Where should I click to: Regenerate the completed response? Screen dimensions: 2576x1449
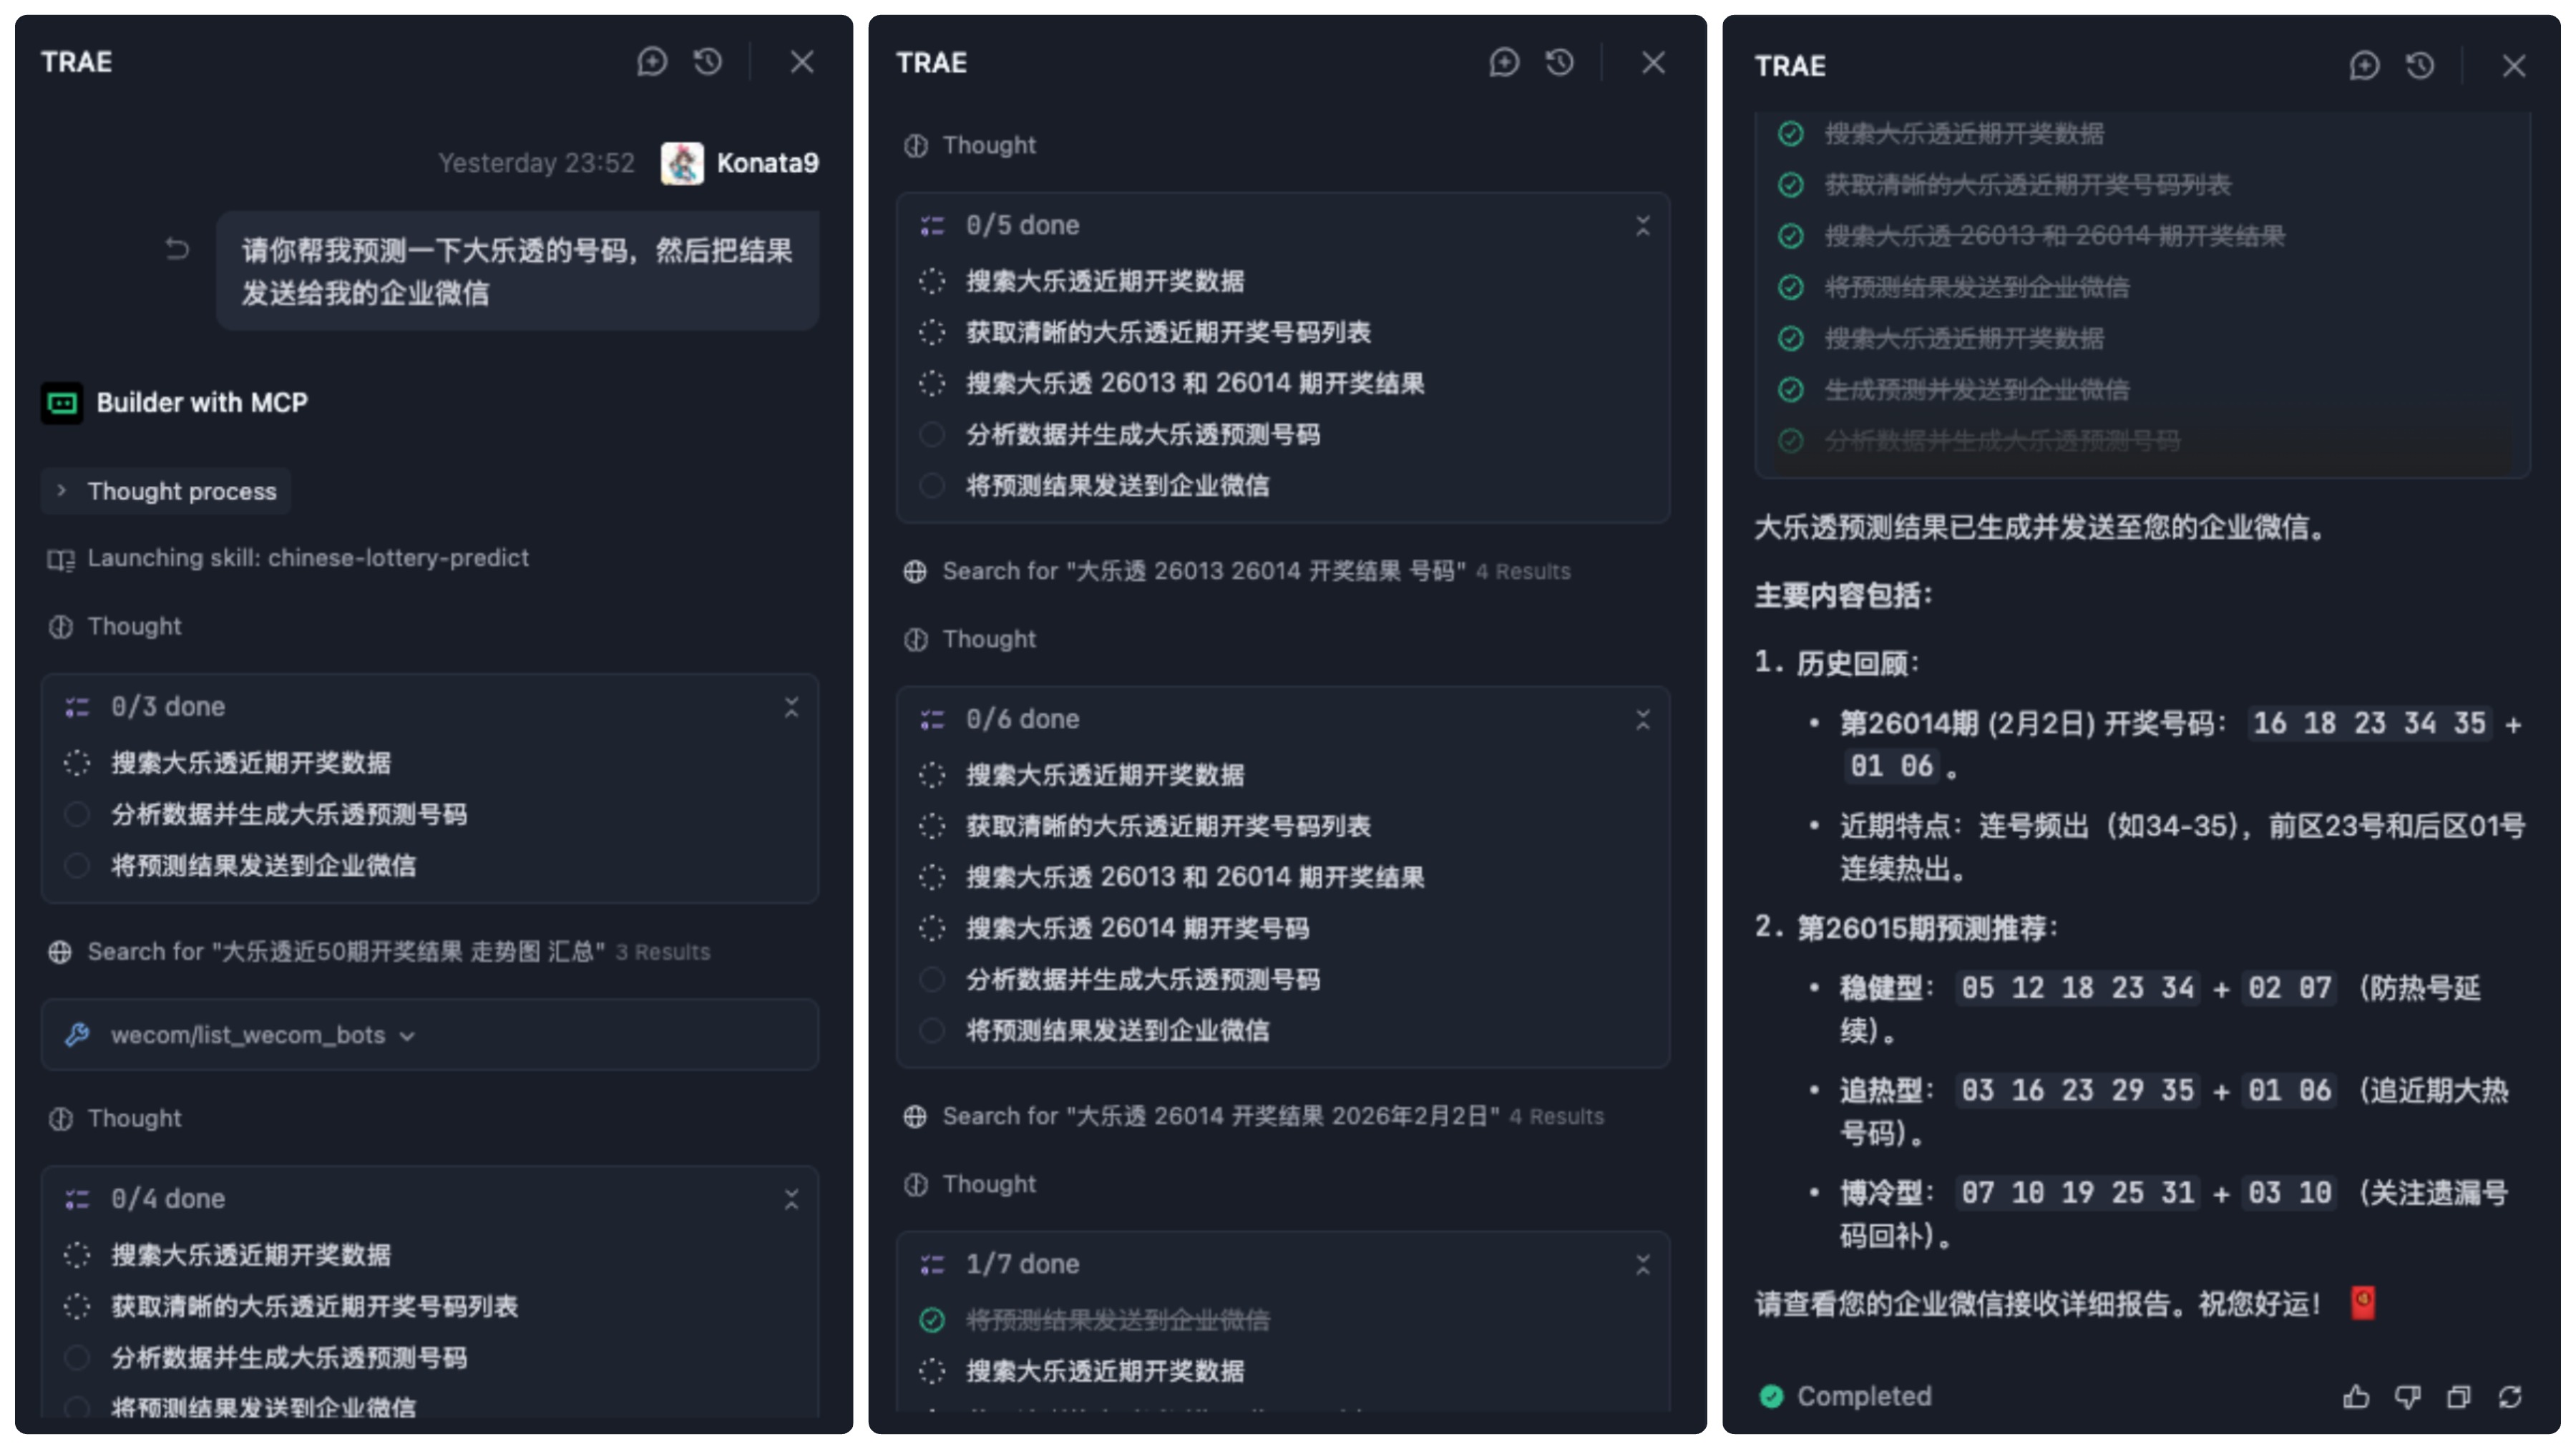pyautogui.click(x=2510, y=1396)
